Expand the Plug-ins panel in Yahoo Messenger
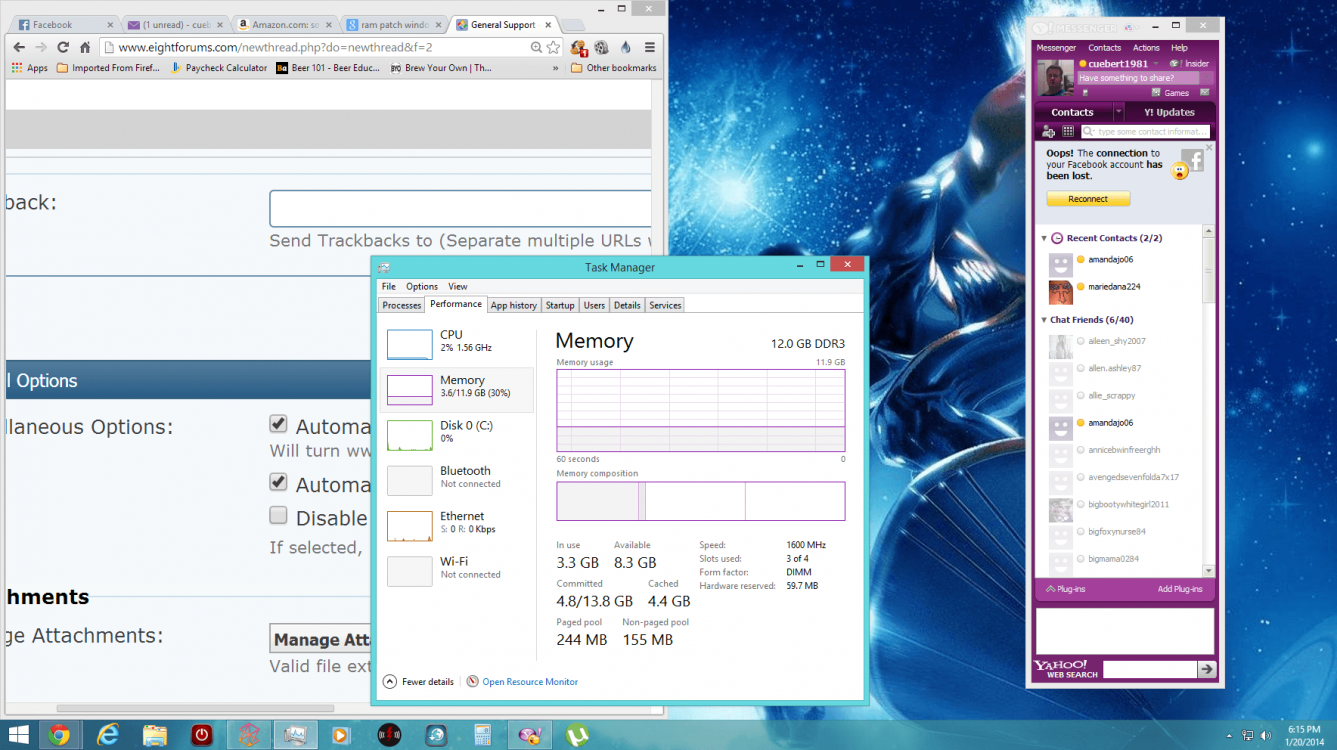 (1065, 589)
